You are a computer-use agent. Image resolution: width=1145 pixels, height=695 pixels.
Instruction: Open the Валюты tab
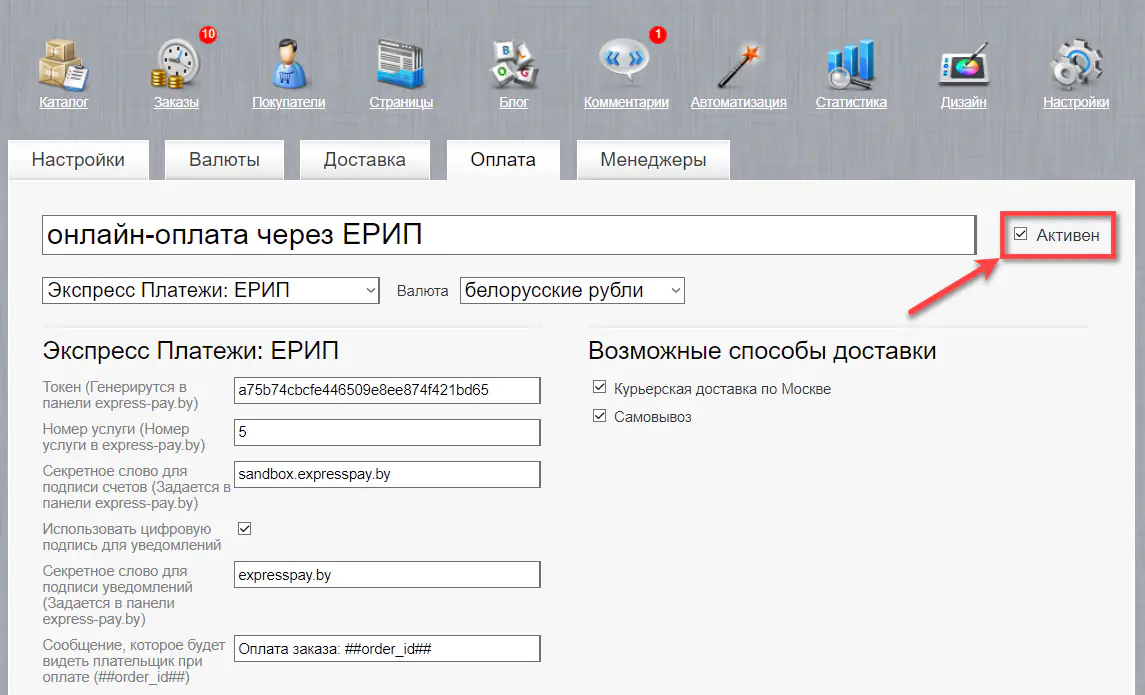tap(223, 159)
